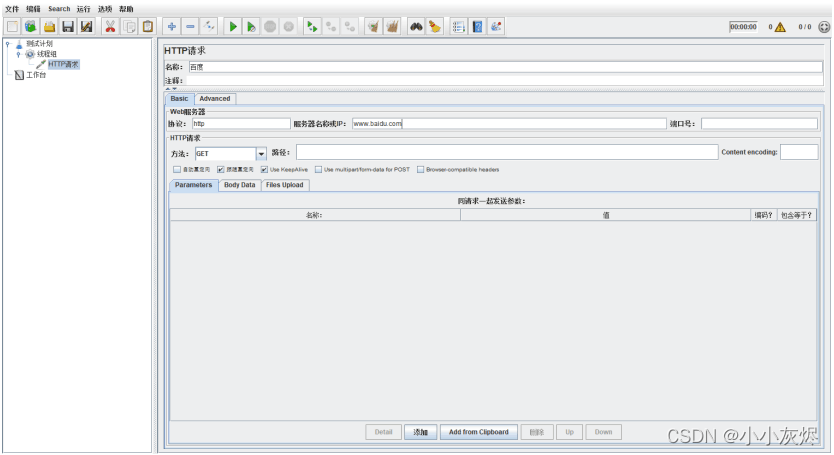
Task: Click the thread status circle icon
Action: click(x=824, y=27)
